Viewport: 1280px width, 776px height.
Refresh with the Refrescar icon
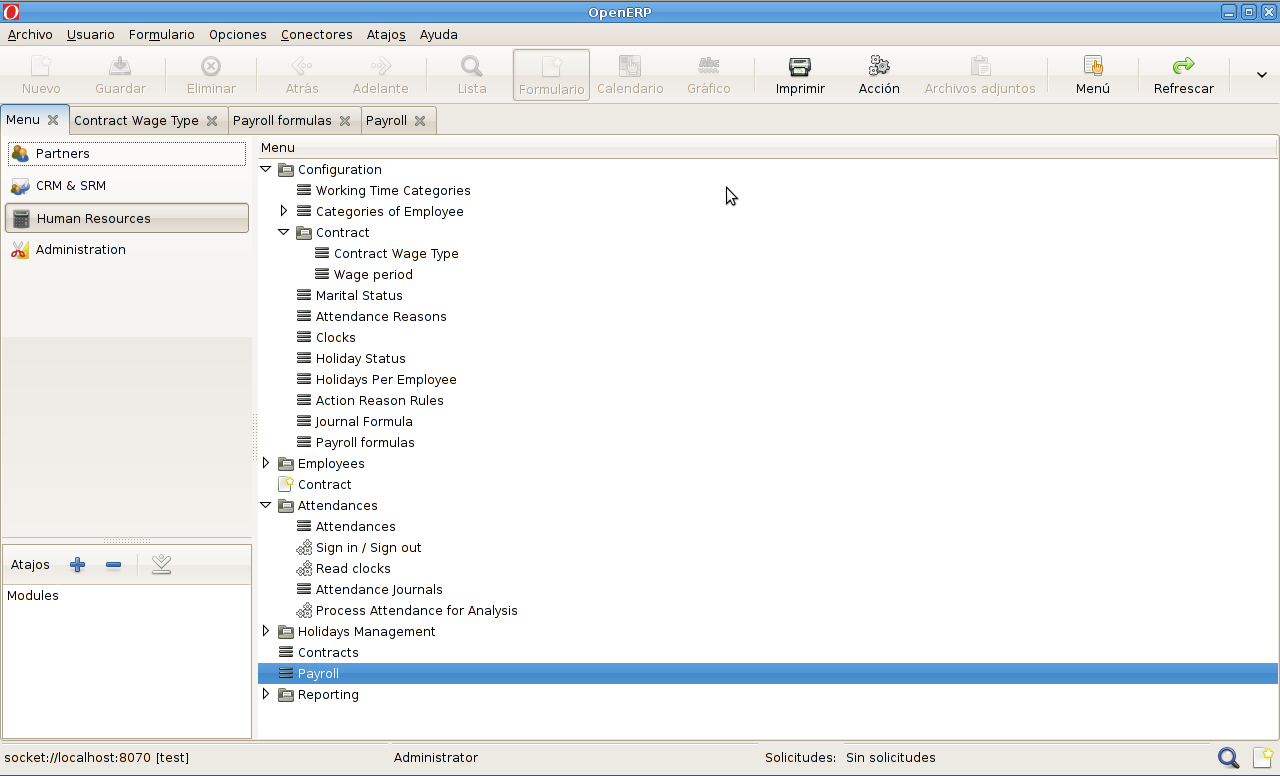pyautogui.click(x=1184, y=67)
